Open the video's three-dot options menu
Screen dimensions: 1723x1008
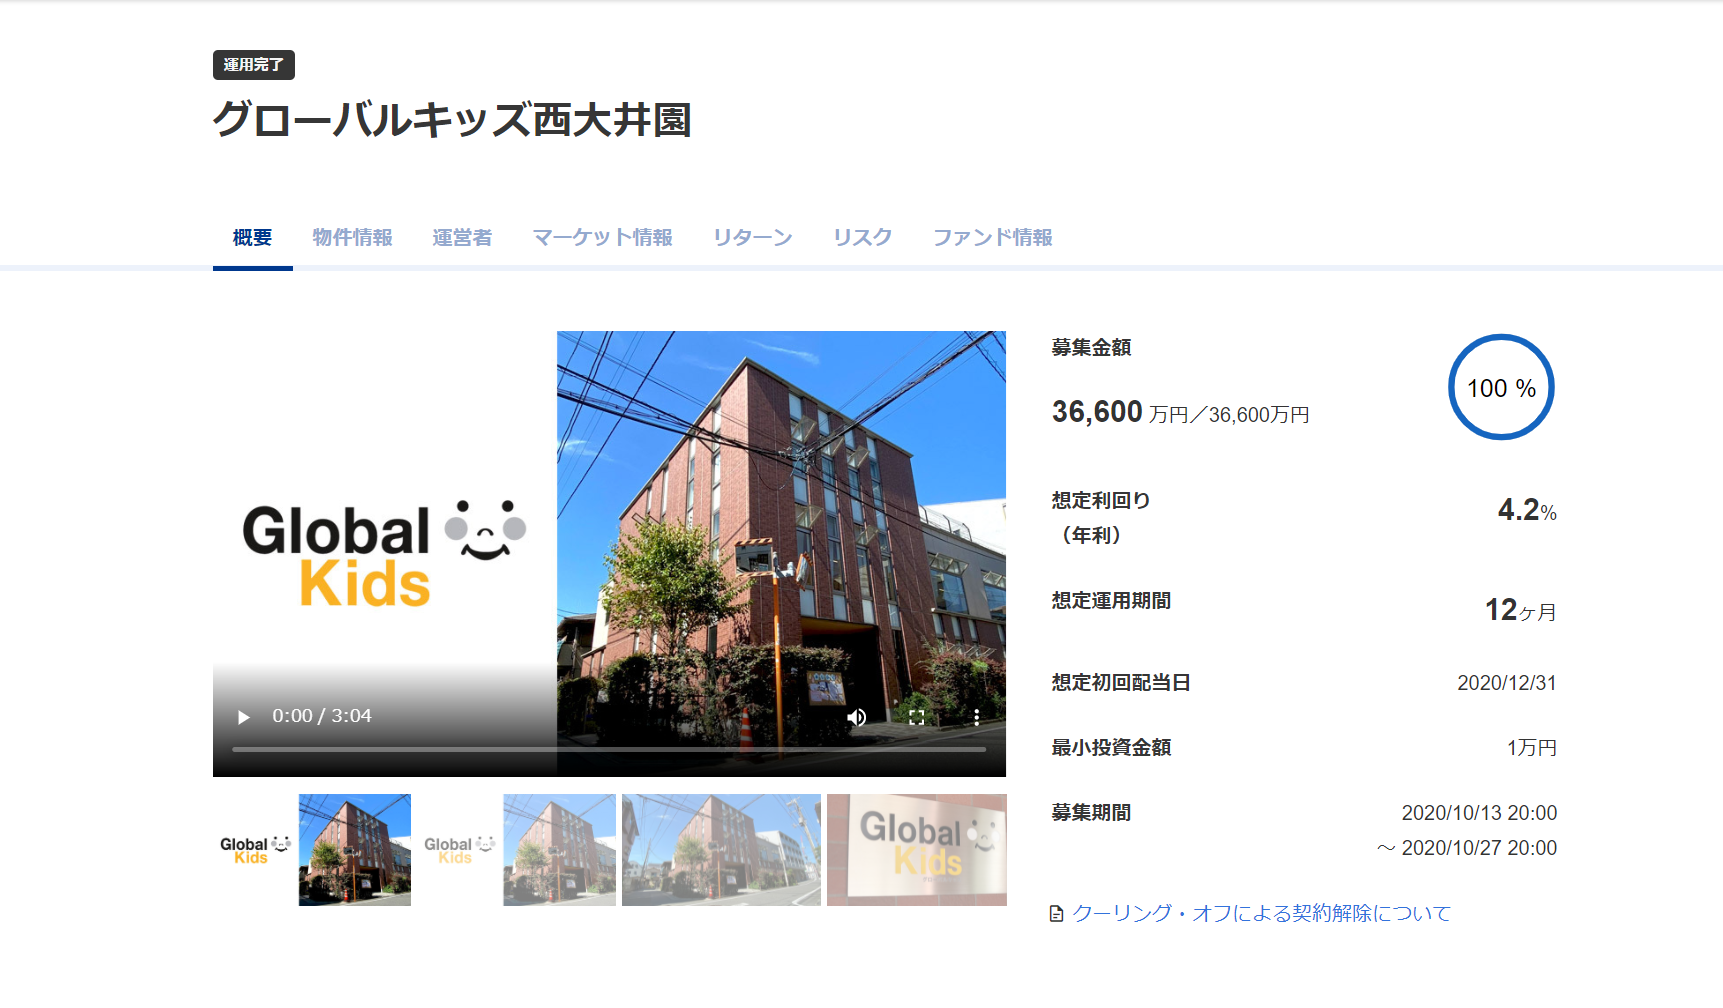[x=976, y=717]
